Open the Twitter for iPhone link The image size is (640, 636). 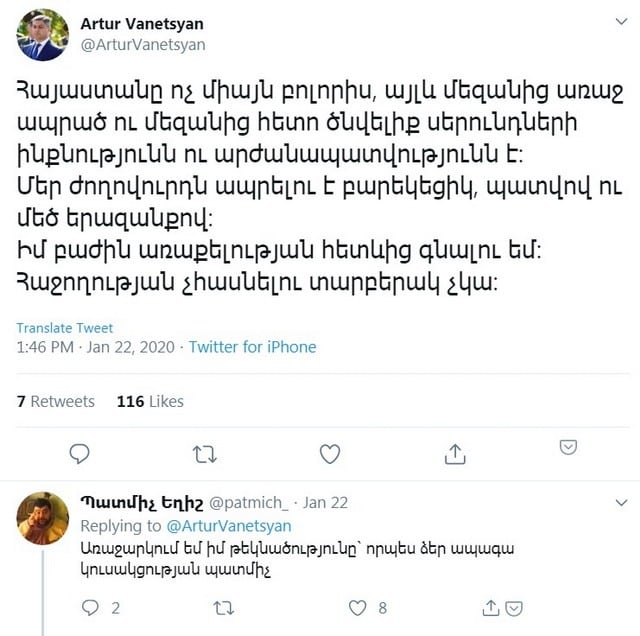(x=252, y=347)
